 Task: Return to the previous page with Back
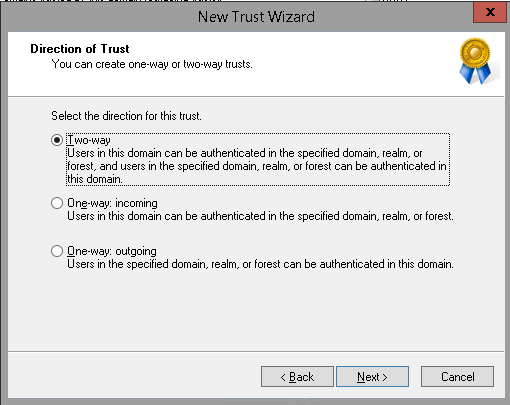tap(297, 377)
